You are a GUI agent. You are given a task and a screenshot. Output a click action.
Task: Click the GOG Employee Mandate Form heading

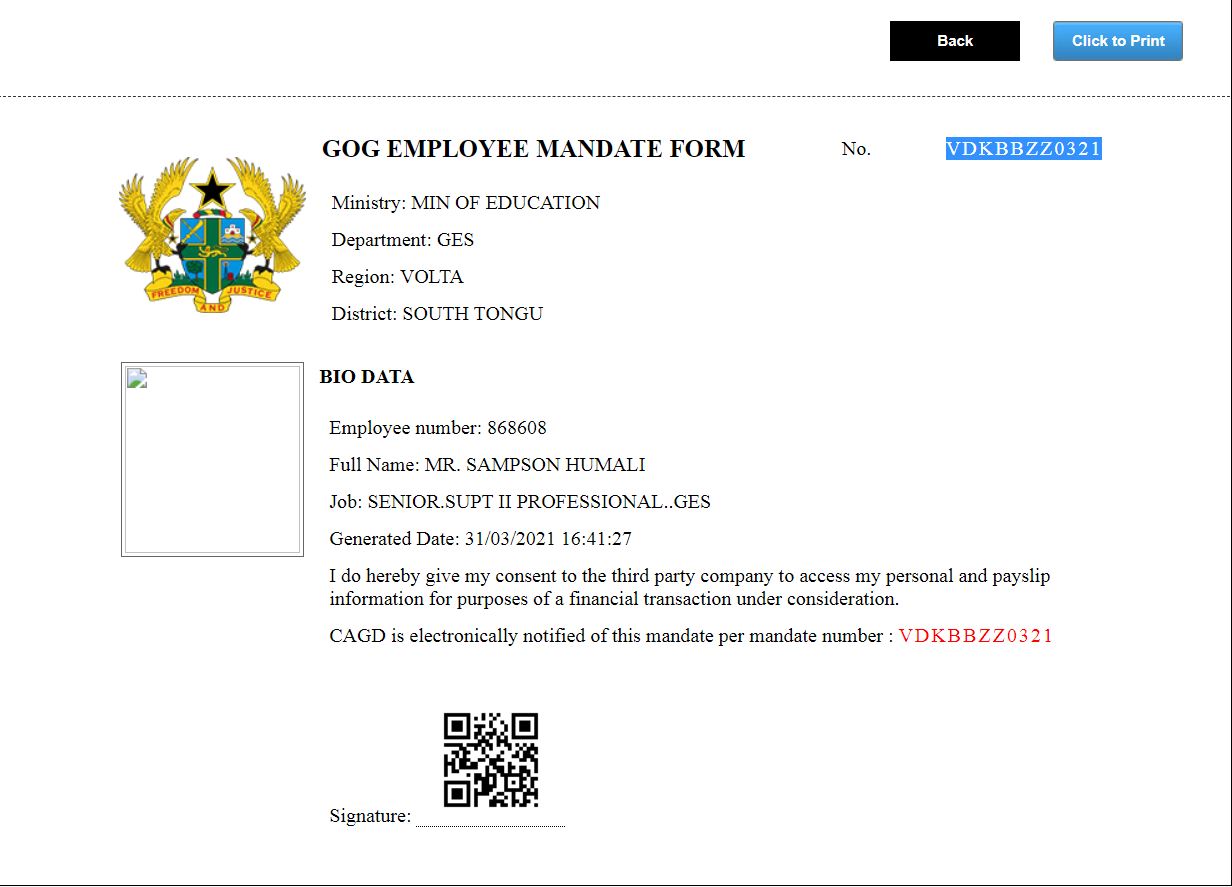point(533,149)
